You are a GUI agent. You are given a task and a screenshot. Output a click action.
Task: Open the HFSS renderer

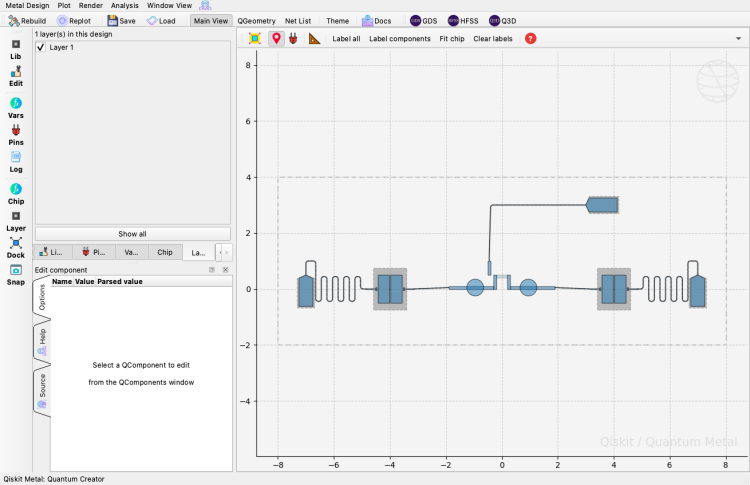(463, 21)
